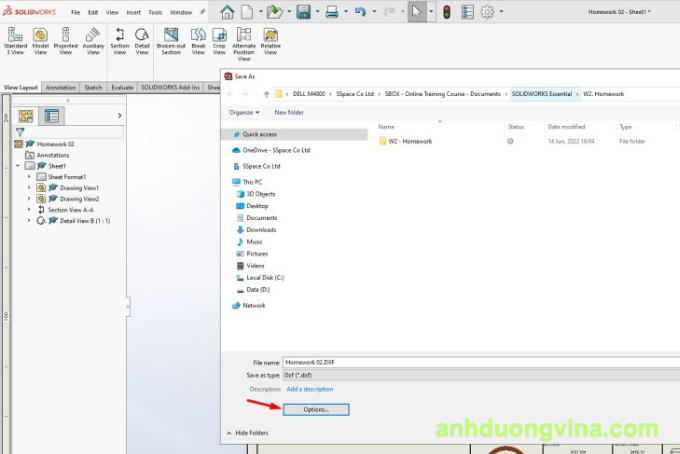Switch to the Annotation tab
680x454 pixels.
[x=61, y=88]
